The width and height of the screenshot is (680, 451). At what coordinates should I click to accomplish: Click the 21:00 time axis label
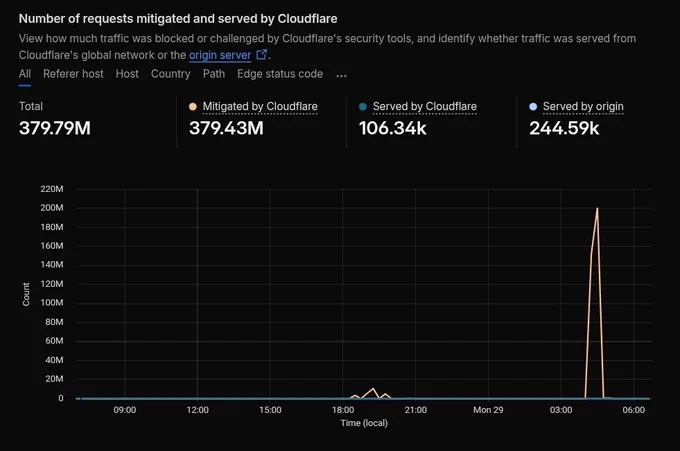(415, 410)
